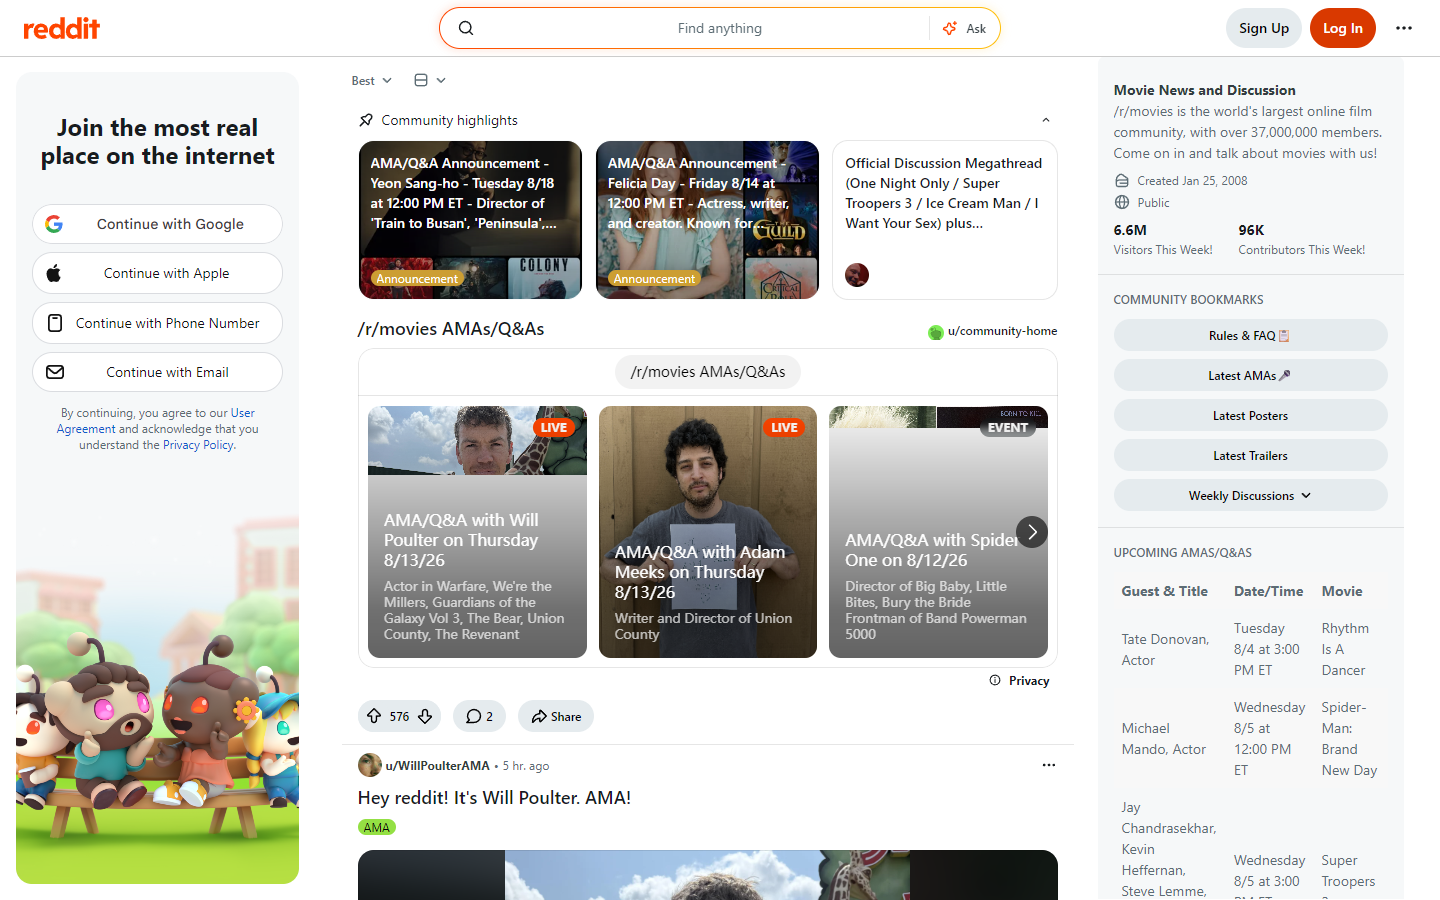Choose Continue with Email

pos(158,372)
